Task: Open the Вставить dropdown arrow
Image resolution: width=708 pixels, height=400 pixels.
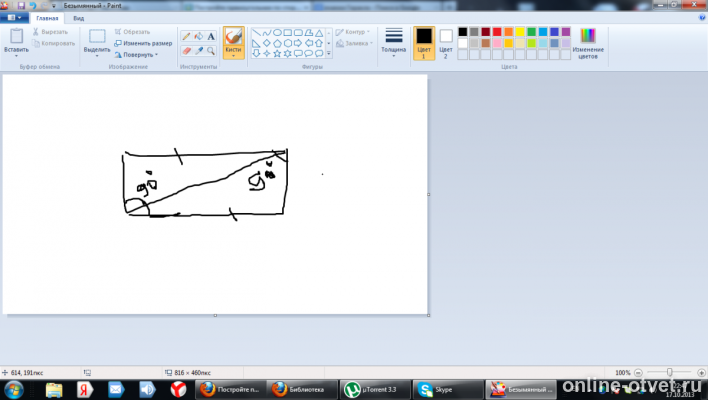Action: coord(16,56)
